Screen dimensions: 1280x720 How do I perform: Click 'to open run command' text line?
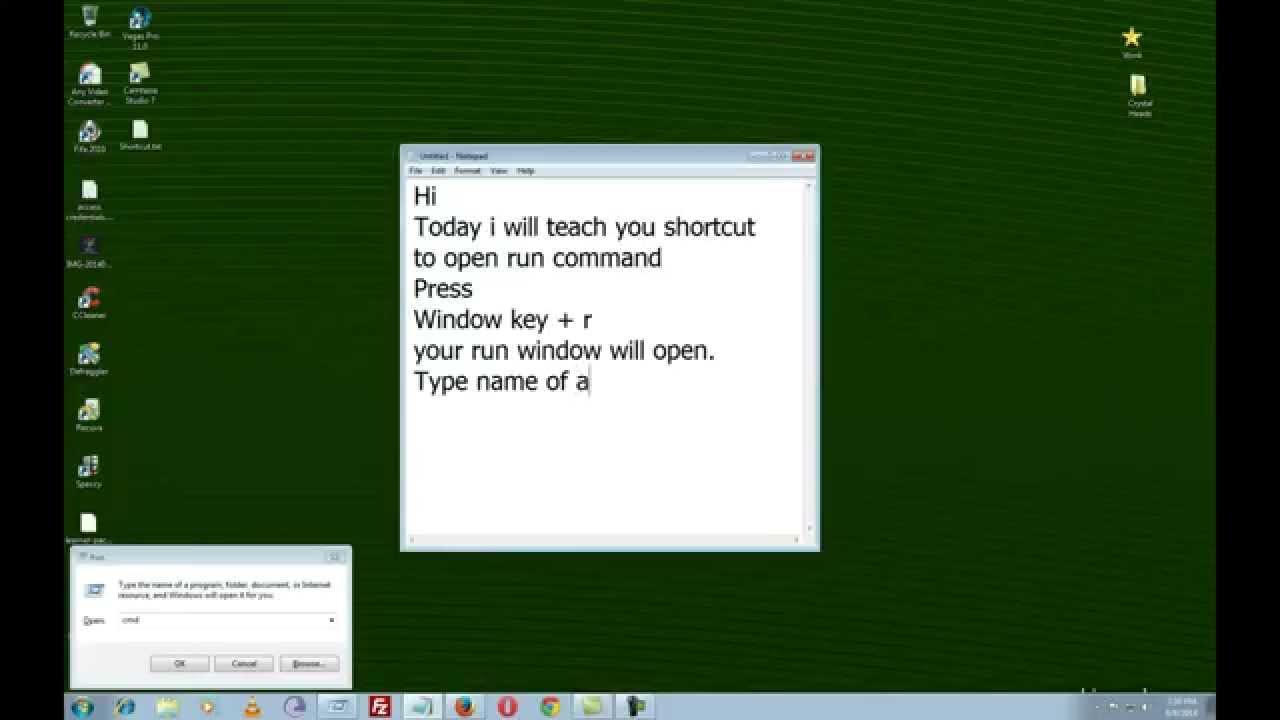click(538, 258)
